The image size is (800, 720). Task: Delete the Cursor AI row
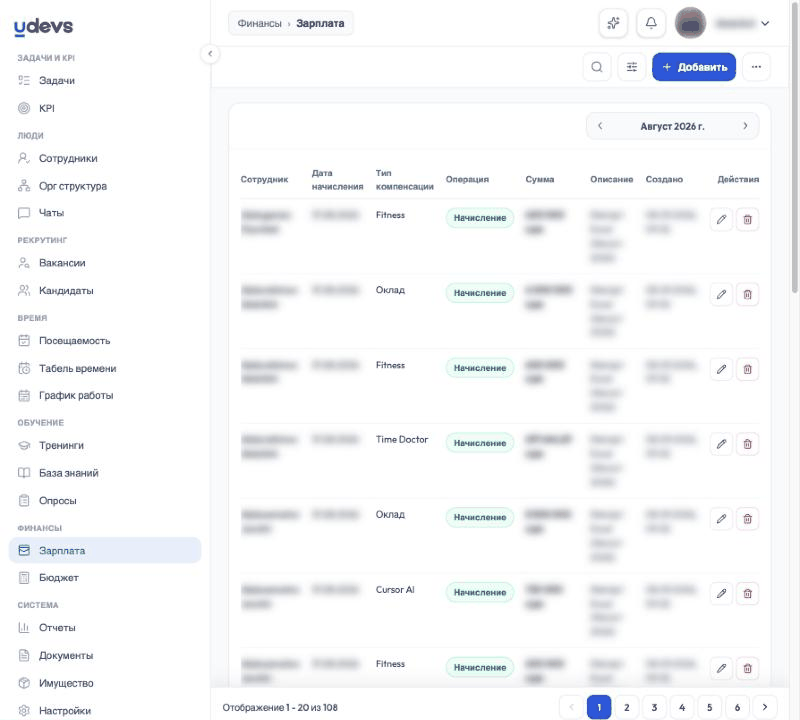click(747, 593)
